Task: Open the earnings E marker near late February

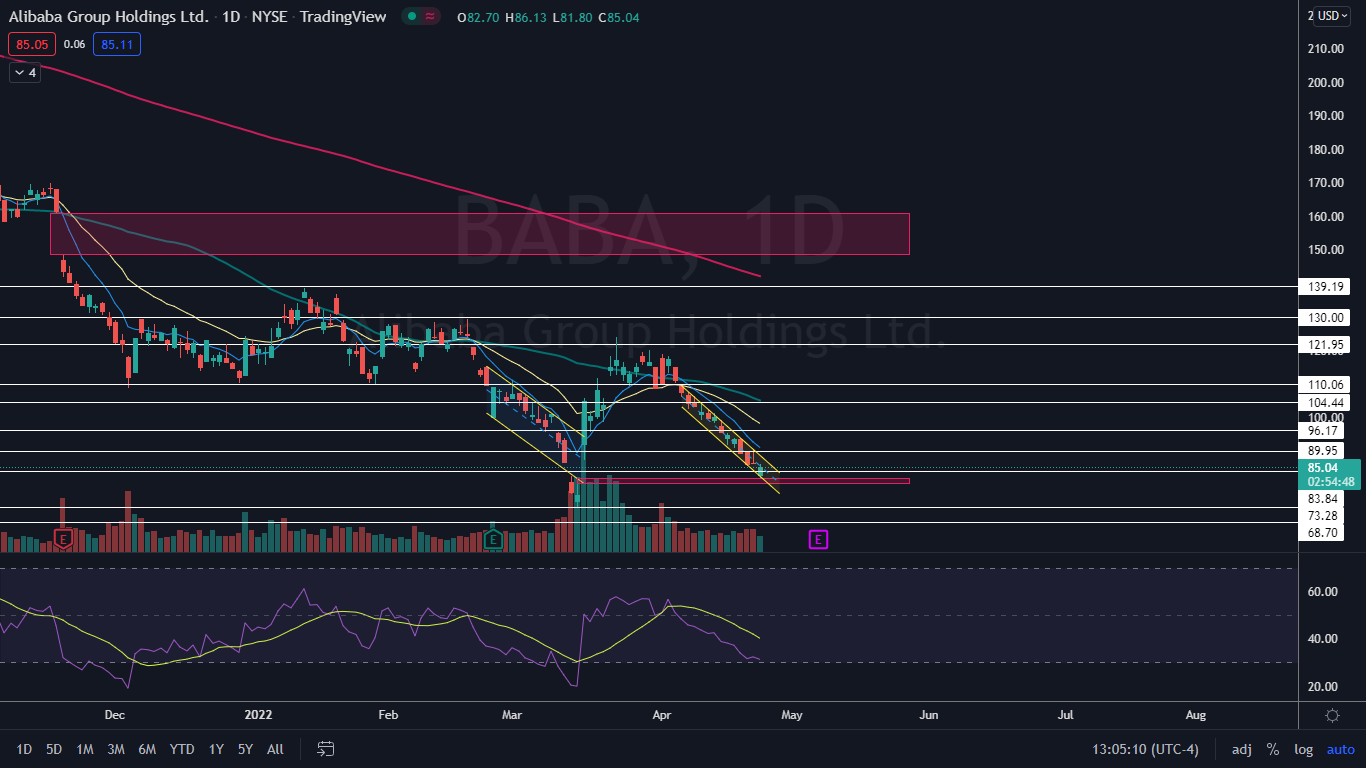Action: click(x=492, y=540)
